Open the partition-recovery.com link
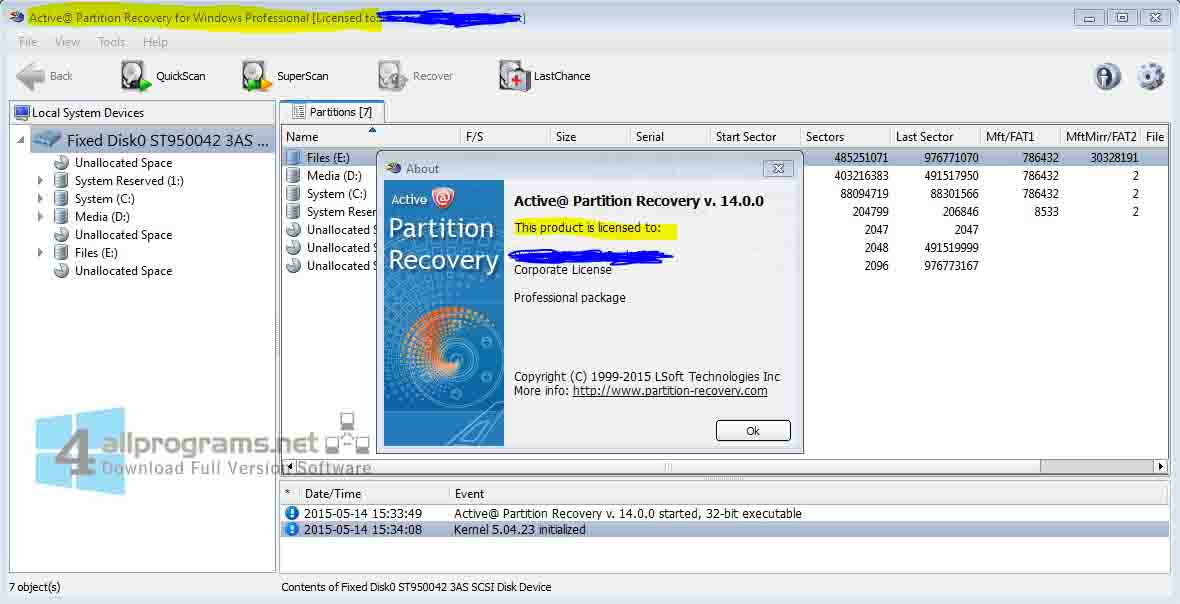Screen dimensions: 1180x604 (x=670, y=391)
